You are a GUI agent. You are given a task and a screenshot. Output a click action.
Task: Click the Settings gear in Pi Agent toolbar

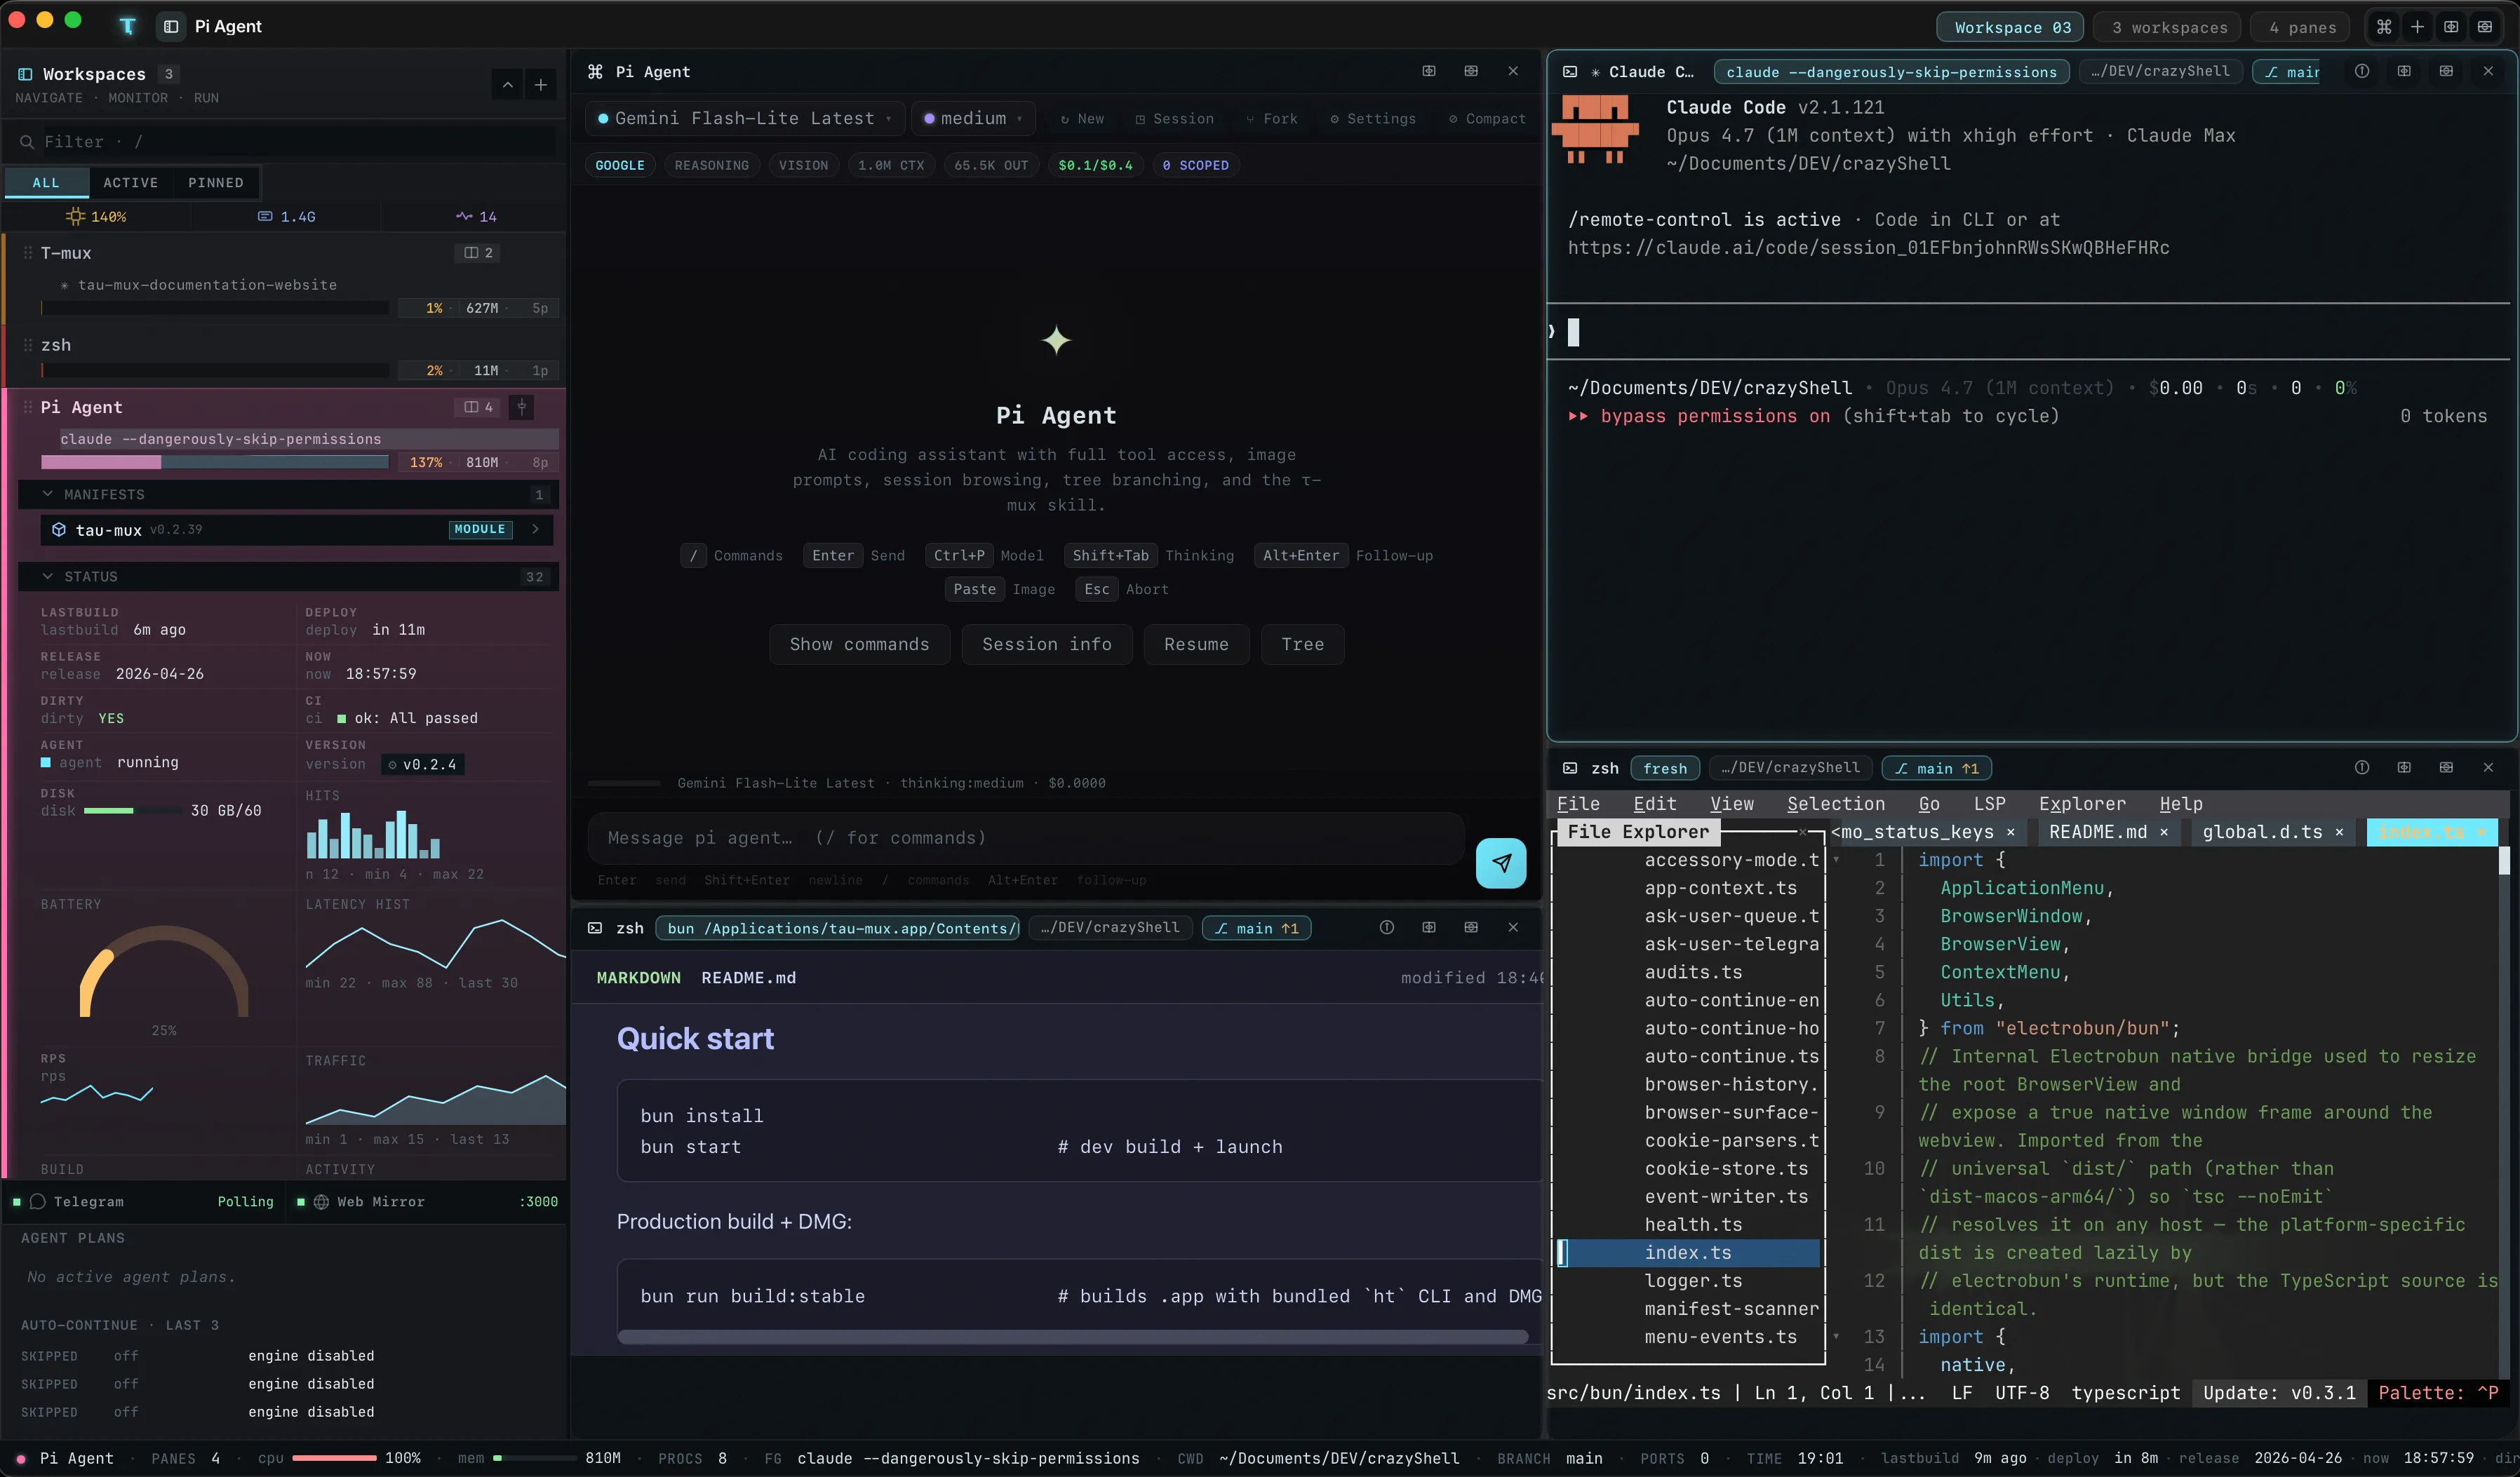coord(1372,119)
